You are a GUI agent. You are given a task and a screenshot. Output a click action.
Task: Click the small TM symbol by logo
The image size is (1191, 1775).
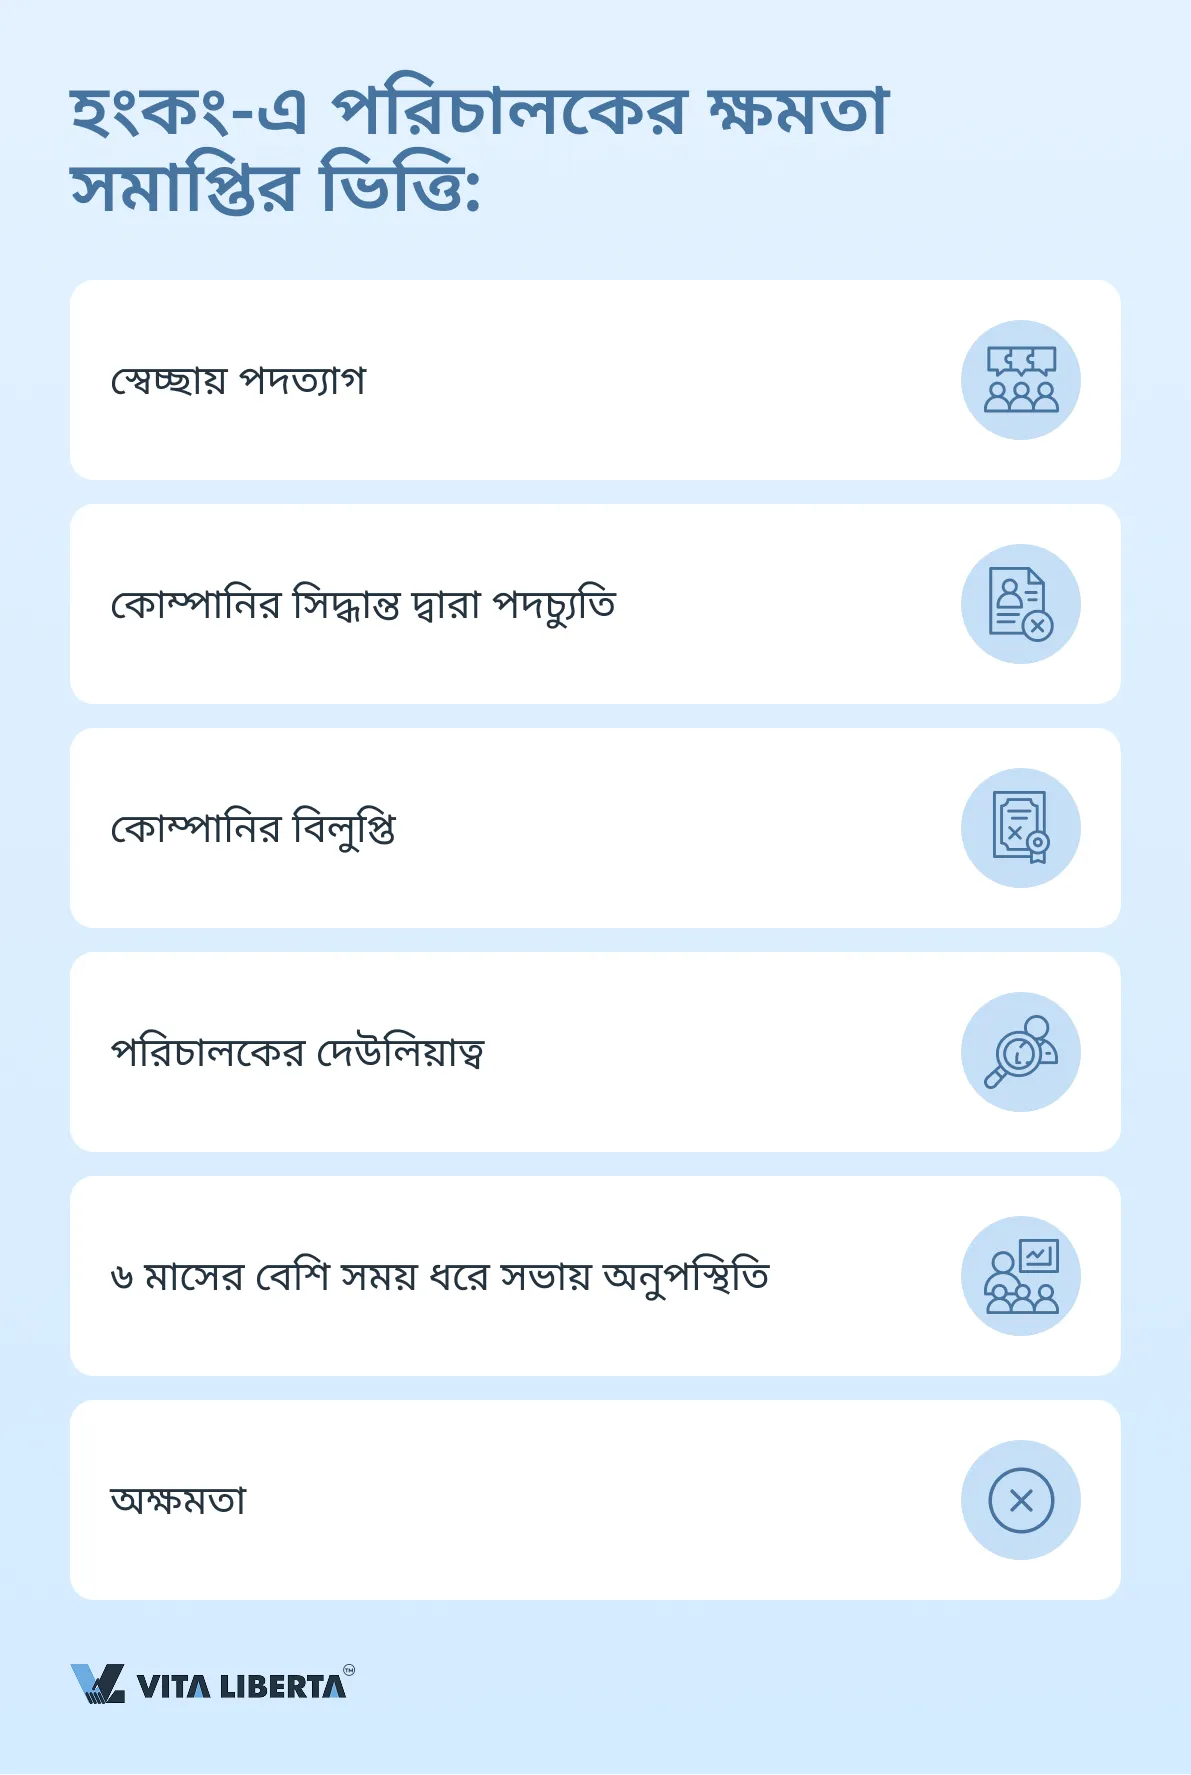click(349, 1669)
